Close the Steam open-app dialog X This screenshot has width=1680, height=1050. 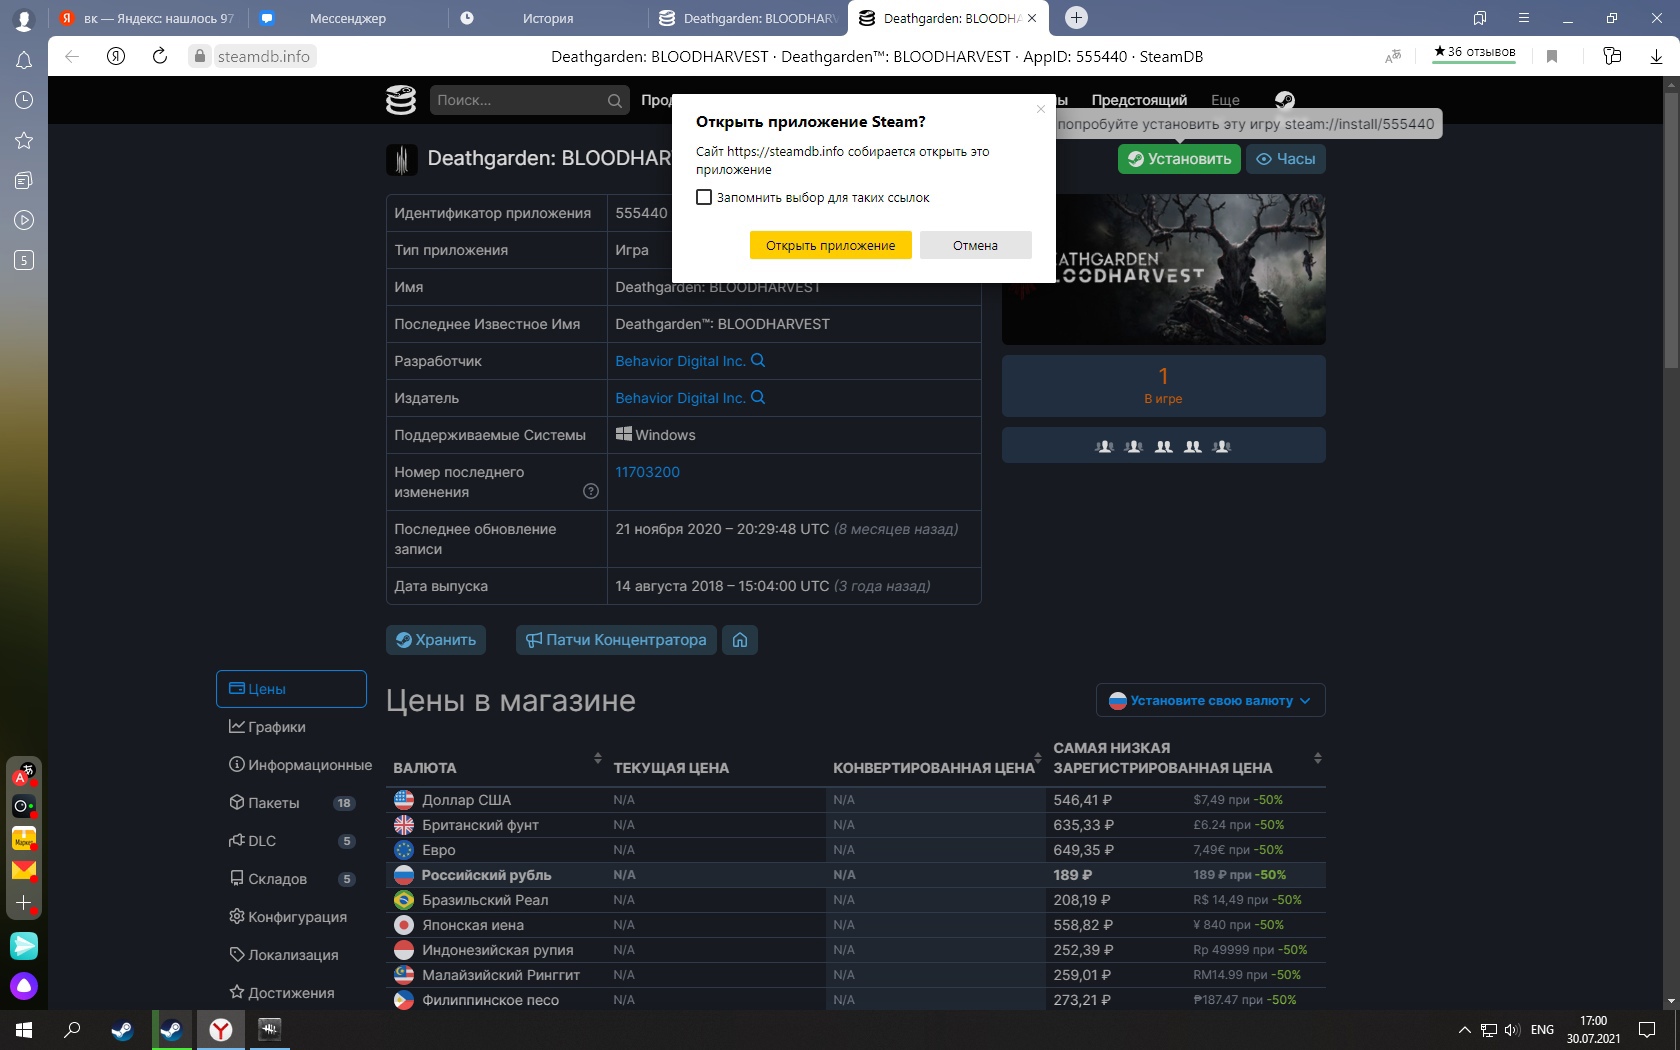coord(1040,109)
